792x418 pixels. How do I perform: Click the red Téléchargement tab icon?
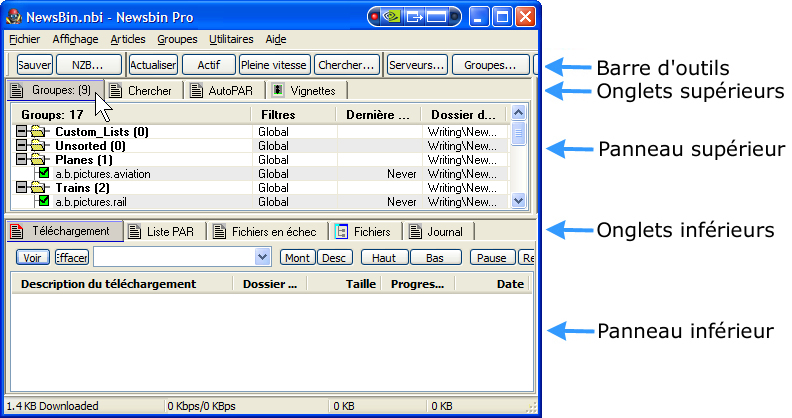[x=17, y=231]
